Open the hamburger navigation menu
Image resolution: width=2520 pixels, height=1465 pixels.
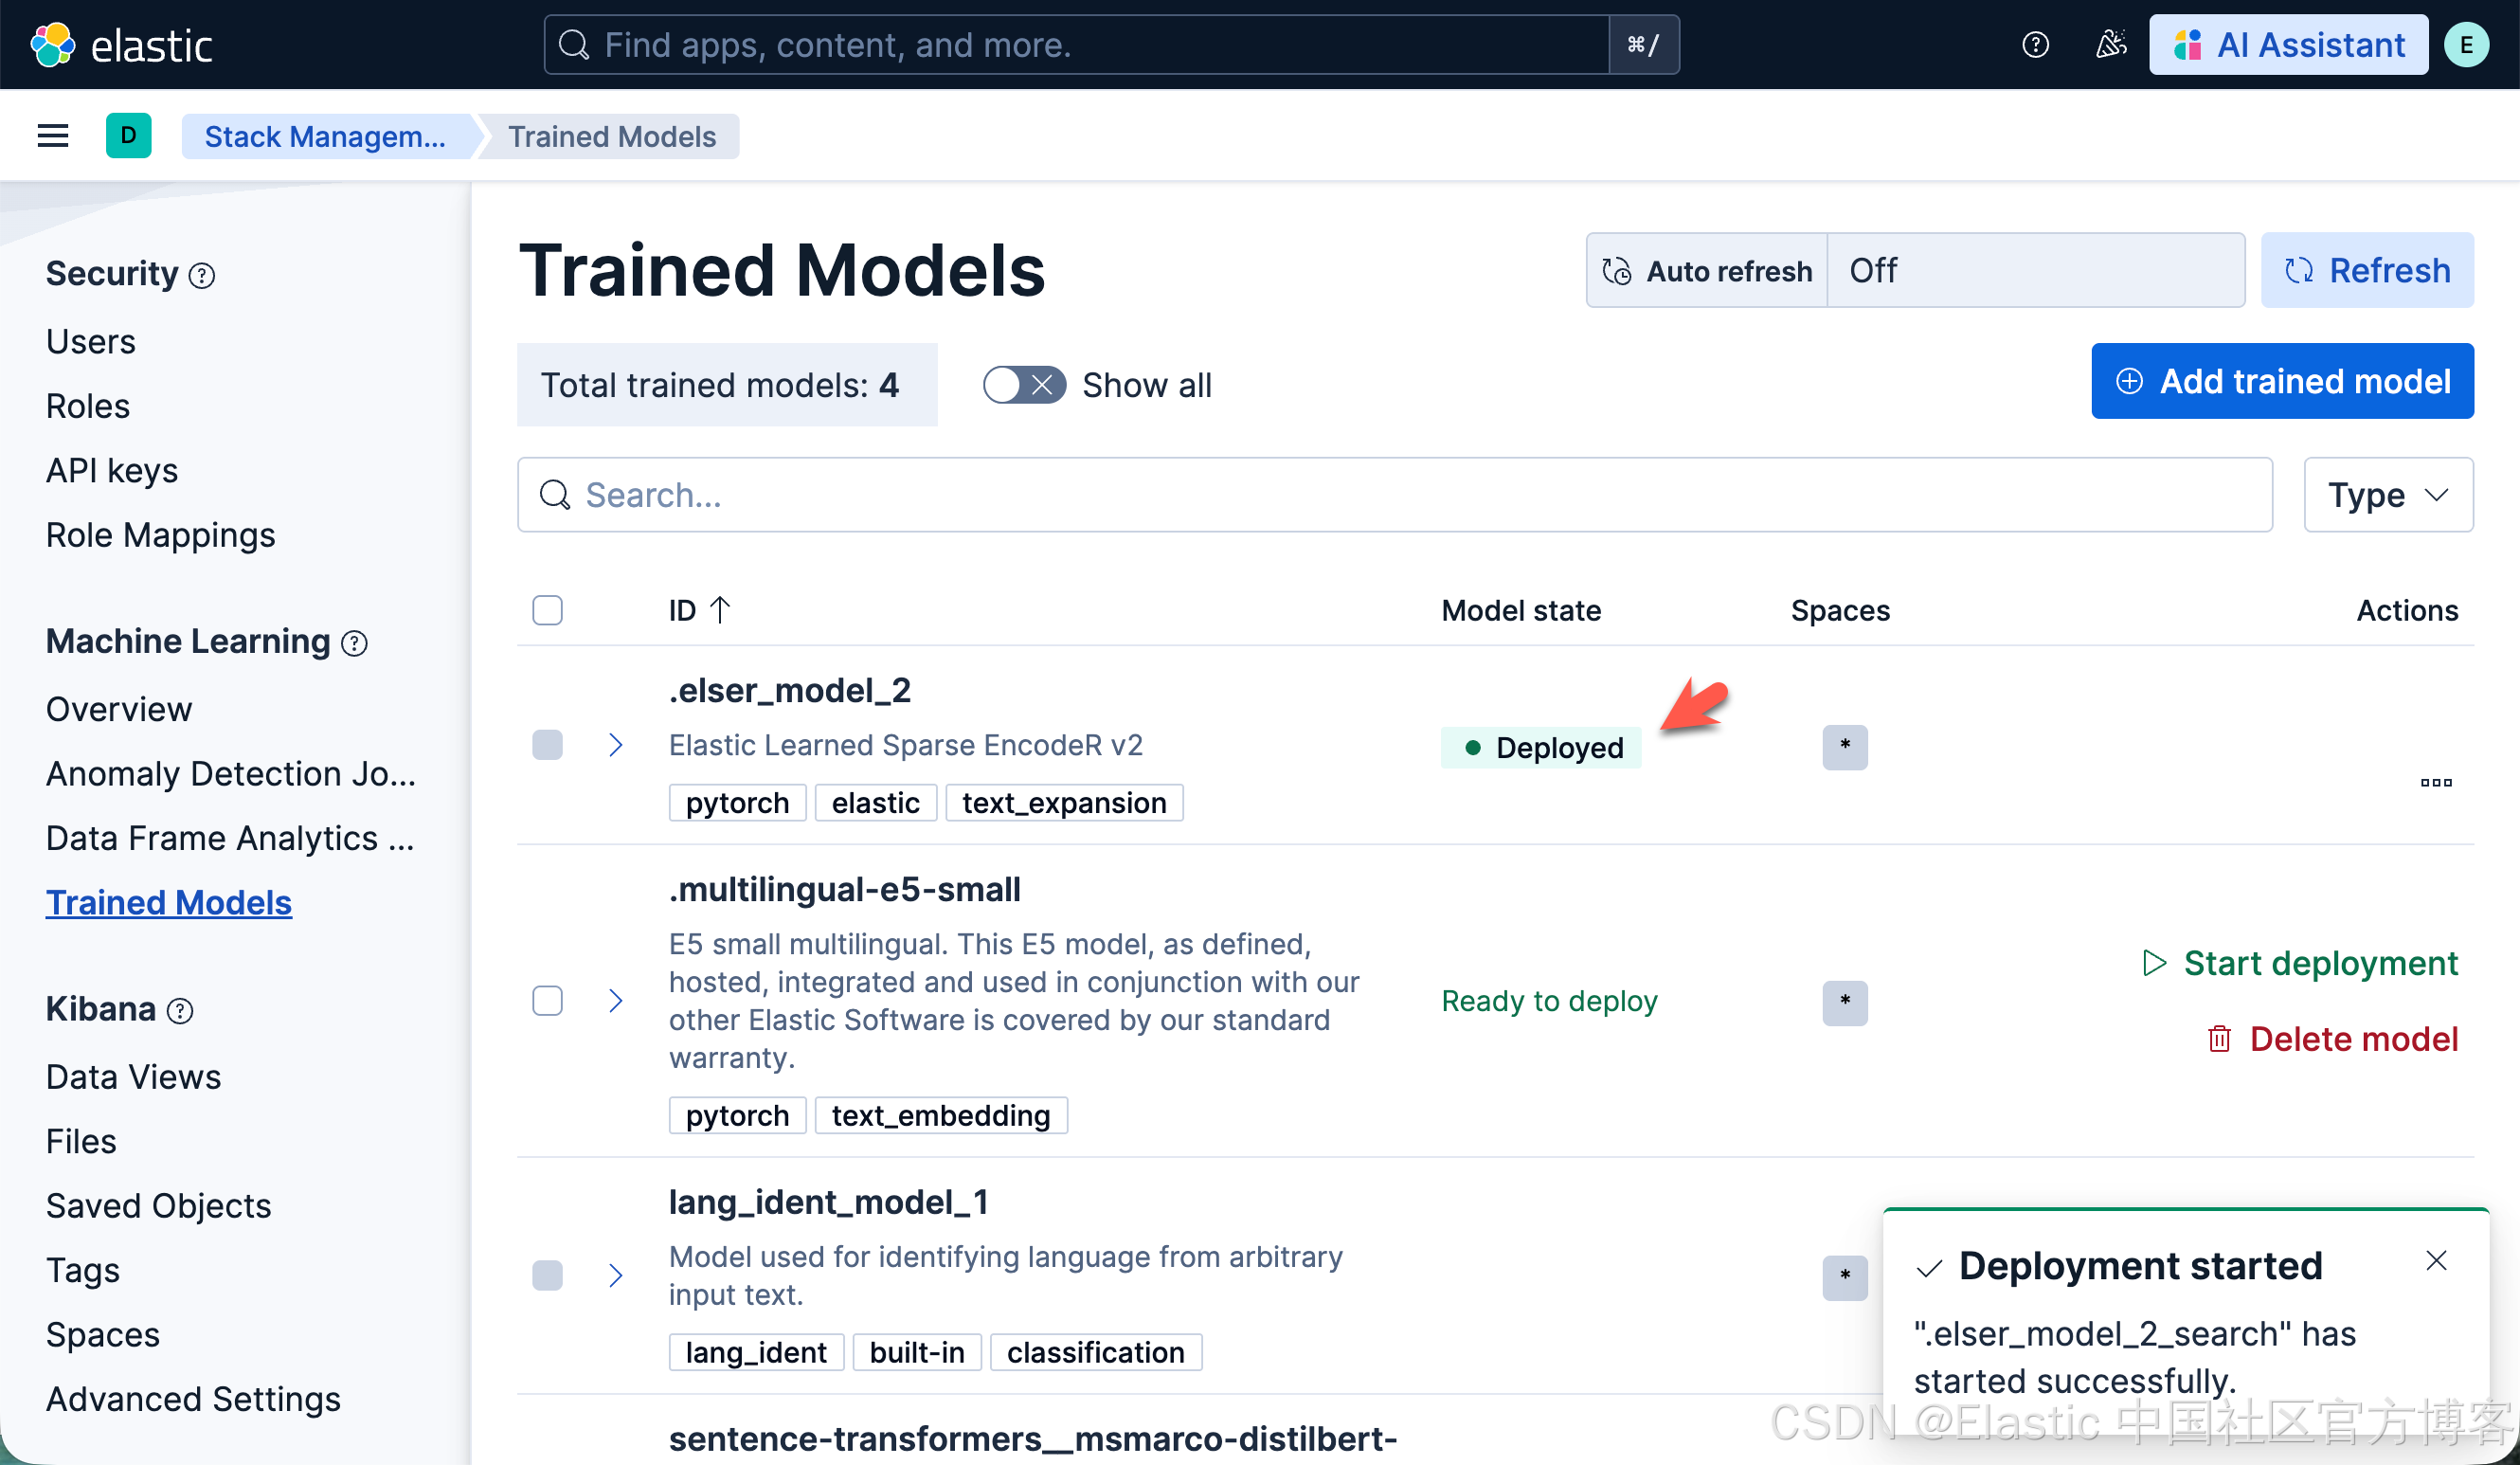(53, 136)
